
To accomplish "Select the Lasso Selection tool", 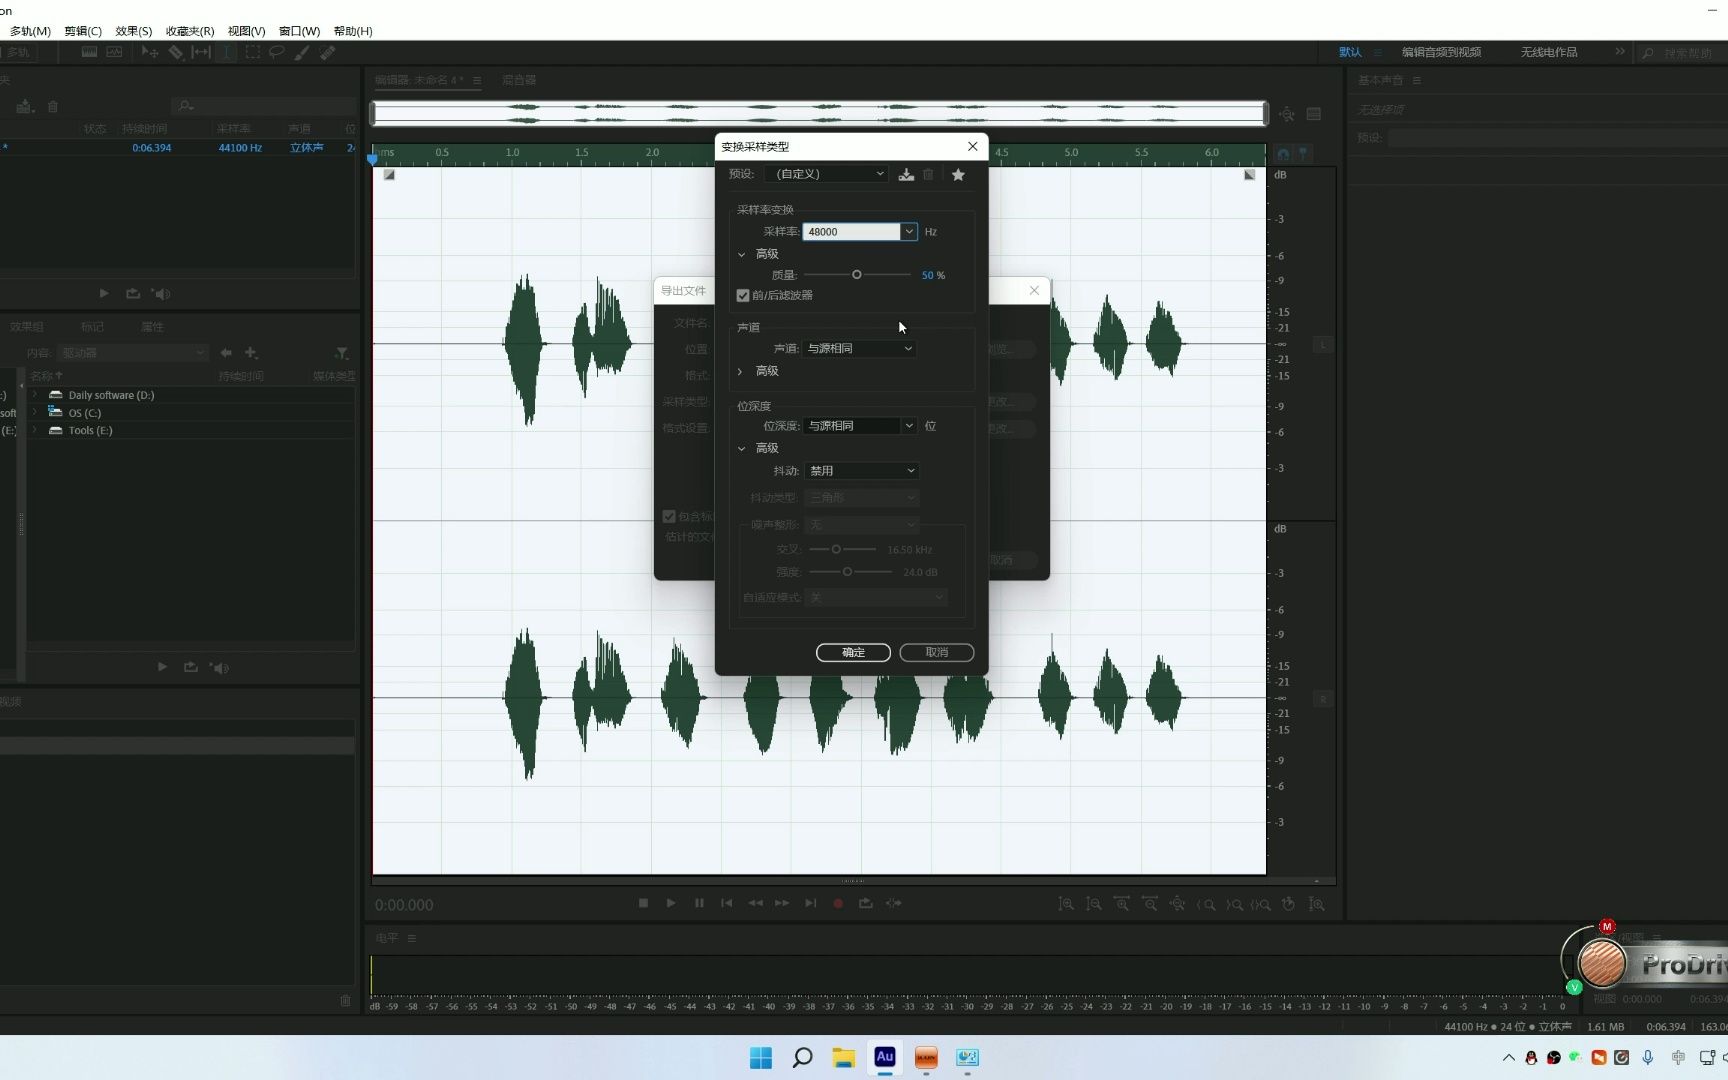I will pos(277,52).
